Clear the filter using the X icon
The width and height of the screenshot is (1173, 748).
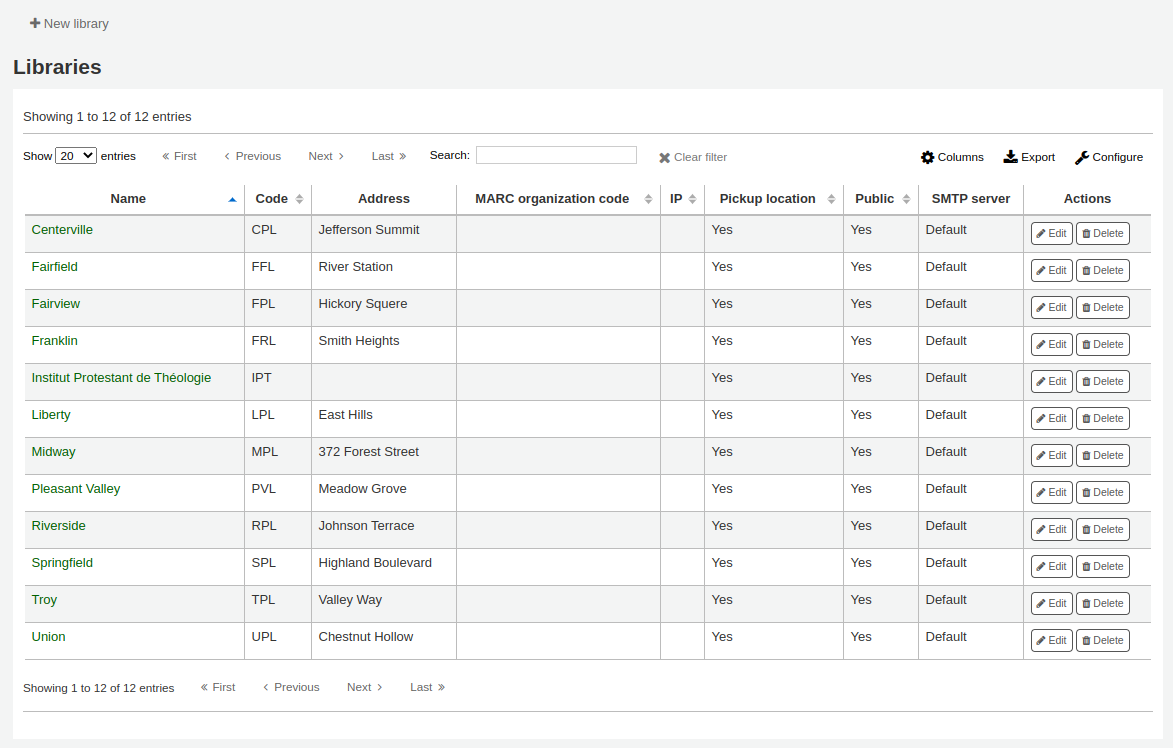tap(663, 157)
